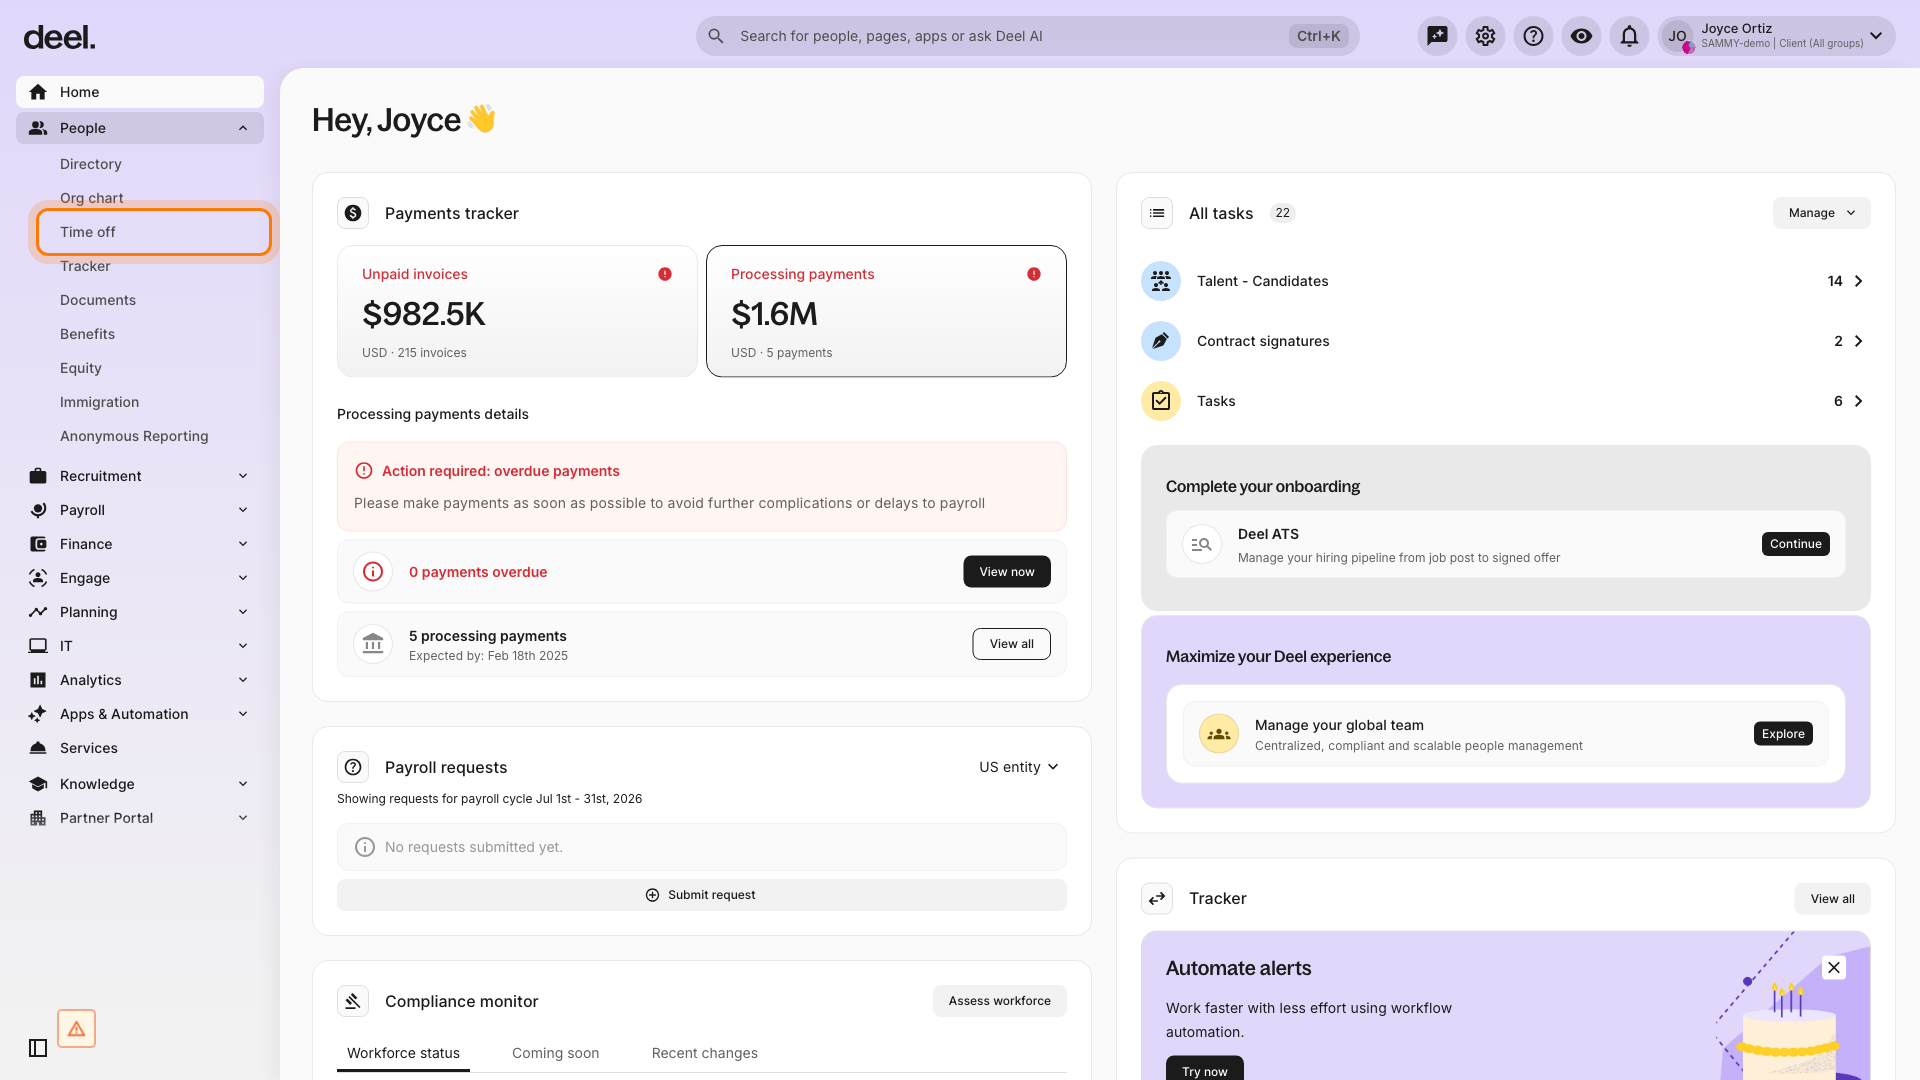1920x1080 pixels.
Task: Click the search magnifier icon
Action: (x=716, y=36)
